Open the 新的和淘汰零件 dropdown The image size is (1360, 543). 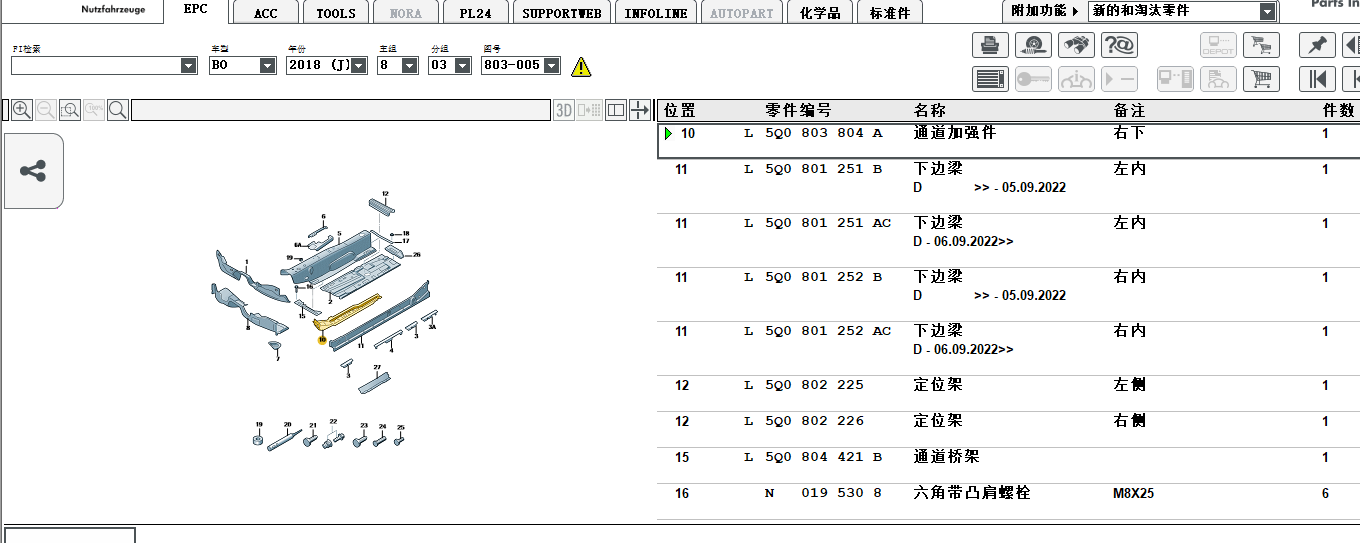(x=1268, y=12)
